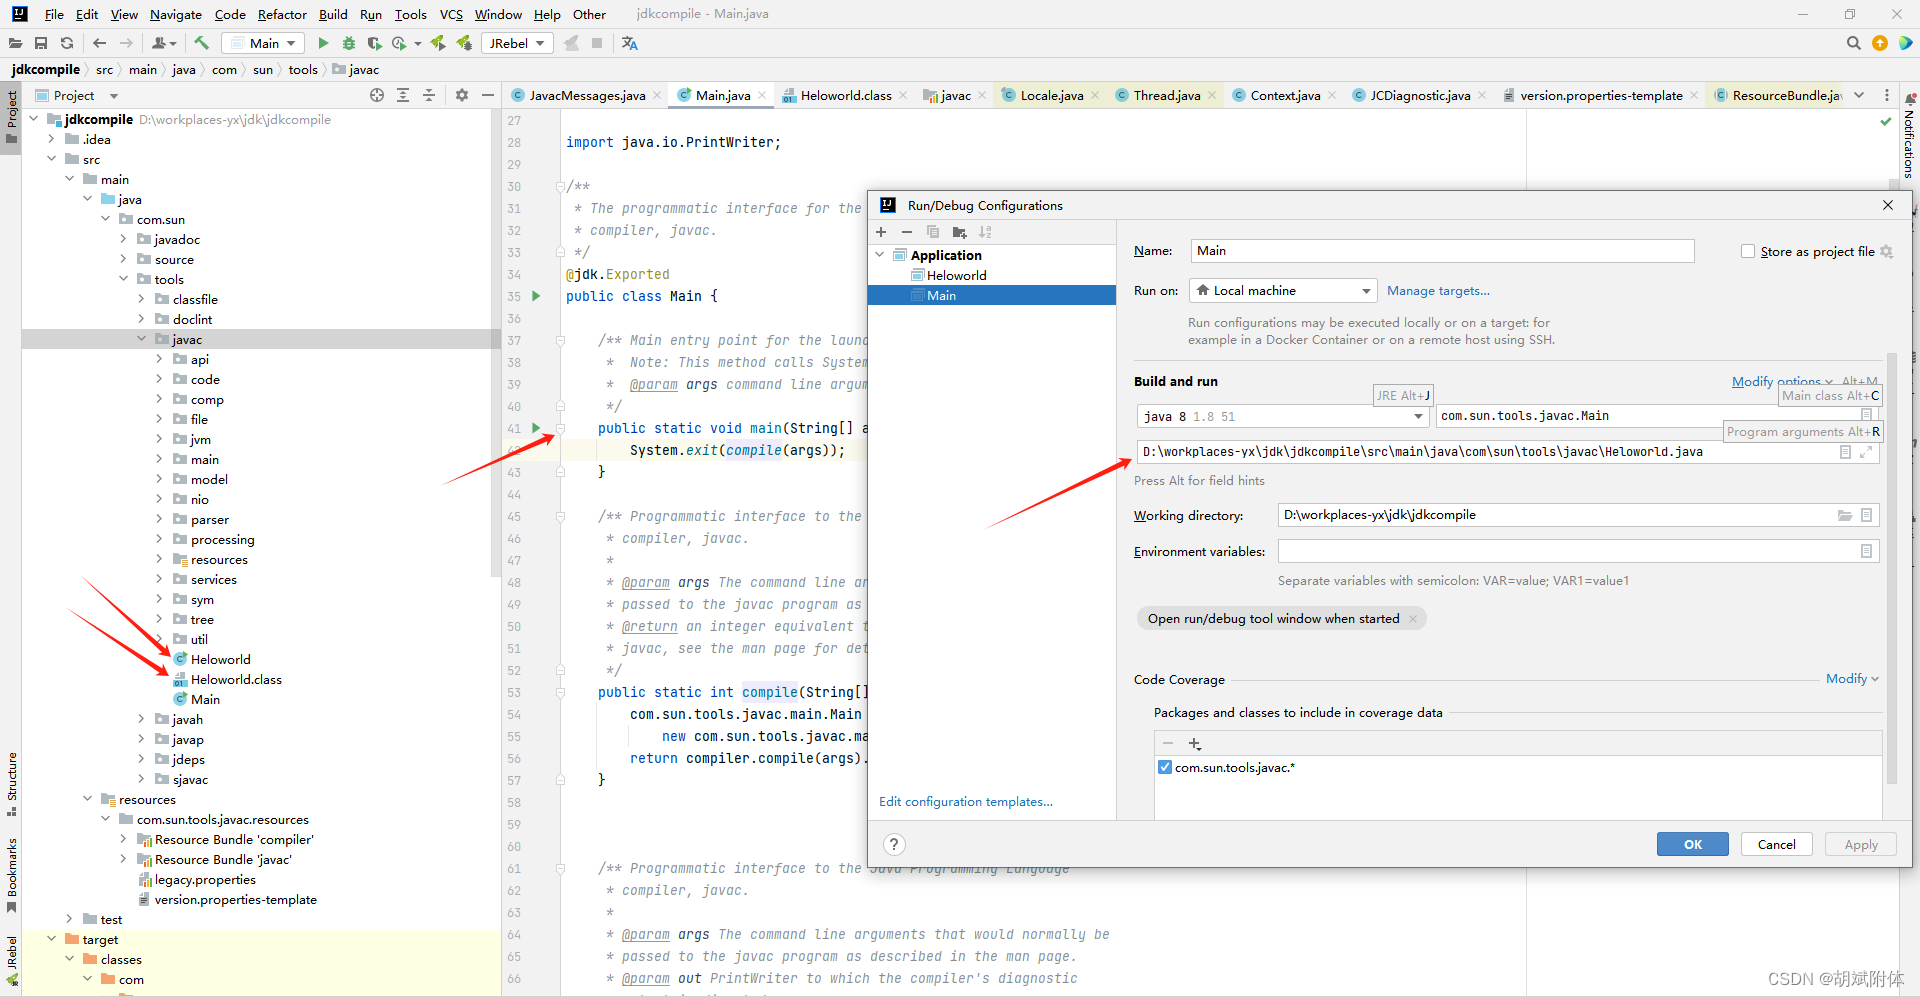The height and width of the screenshot is (997, 1920).
Task: Collapse the javac folder in the project tree
Action: (141, 339)
